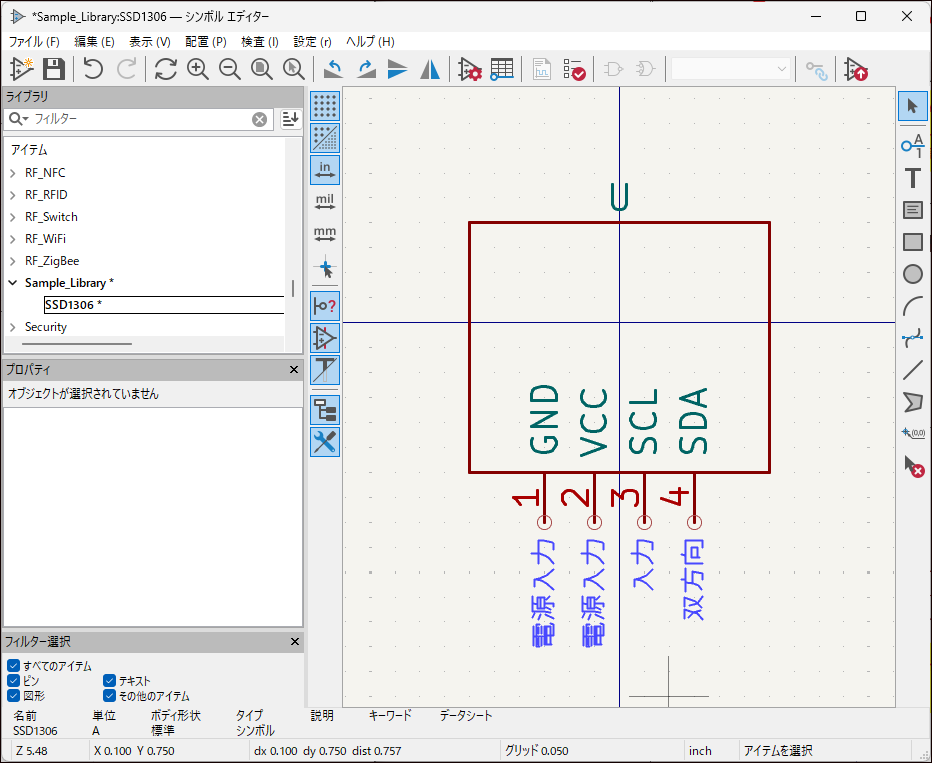This screenshot has height=763, width=932.
Task: Click the Undo arrow
Action: pos(93,69)
